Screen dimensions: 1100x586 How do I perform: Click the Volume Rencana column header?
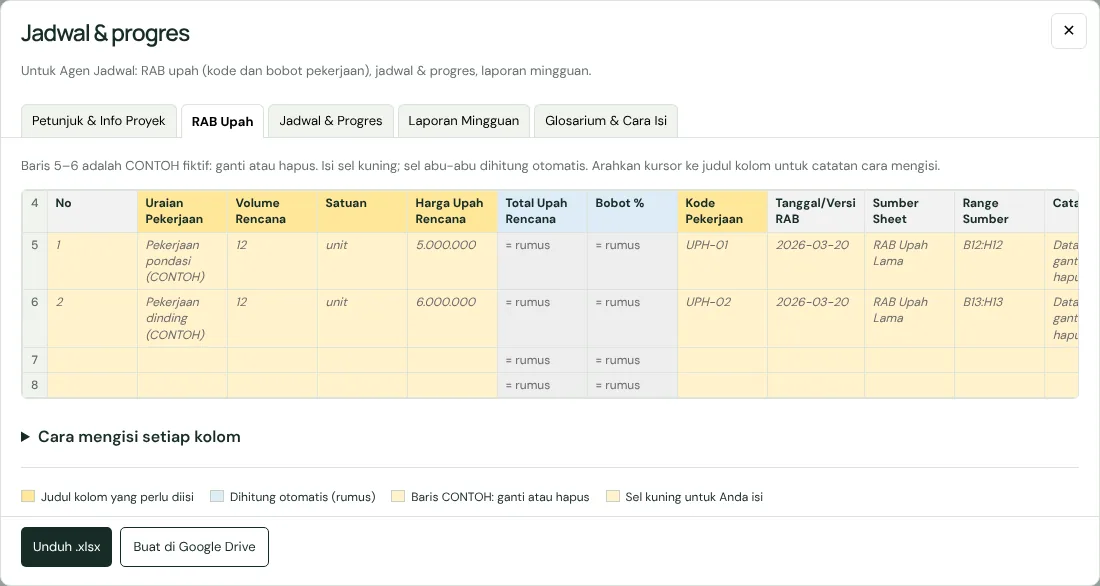tap(272, 211)
